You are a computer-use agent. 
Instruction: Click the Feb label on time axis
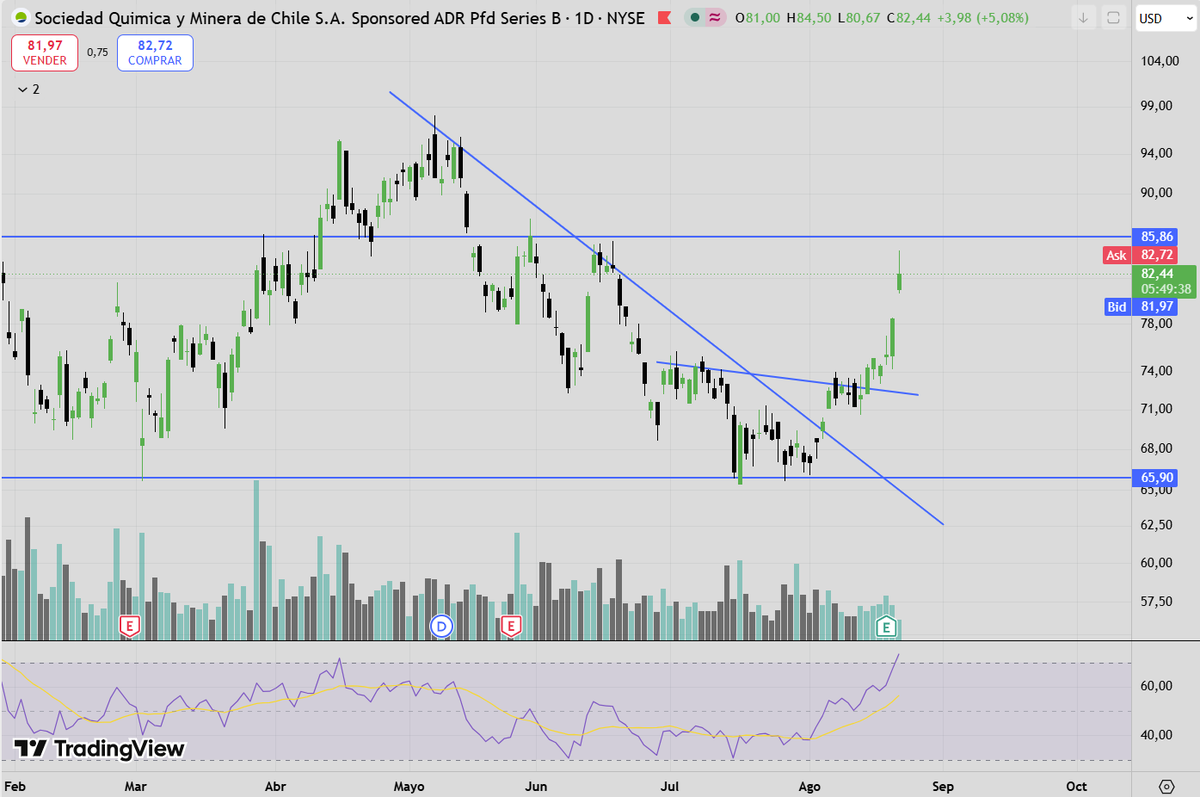(15, 785)
